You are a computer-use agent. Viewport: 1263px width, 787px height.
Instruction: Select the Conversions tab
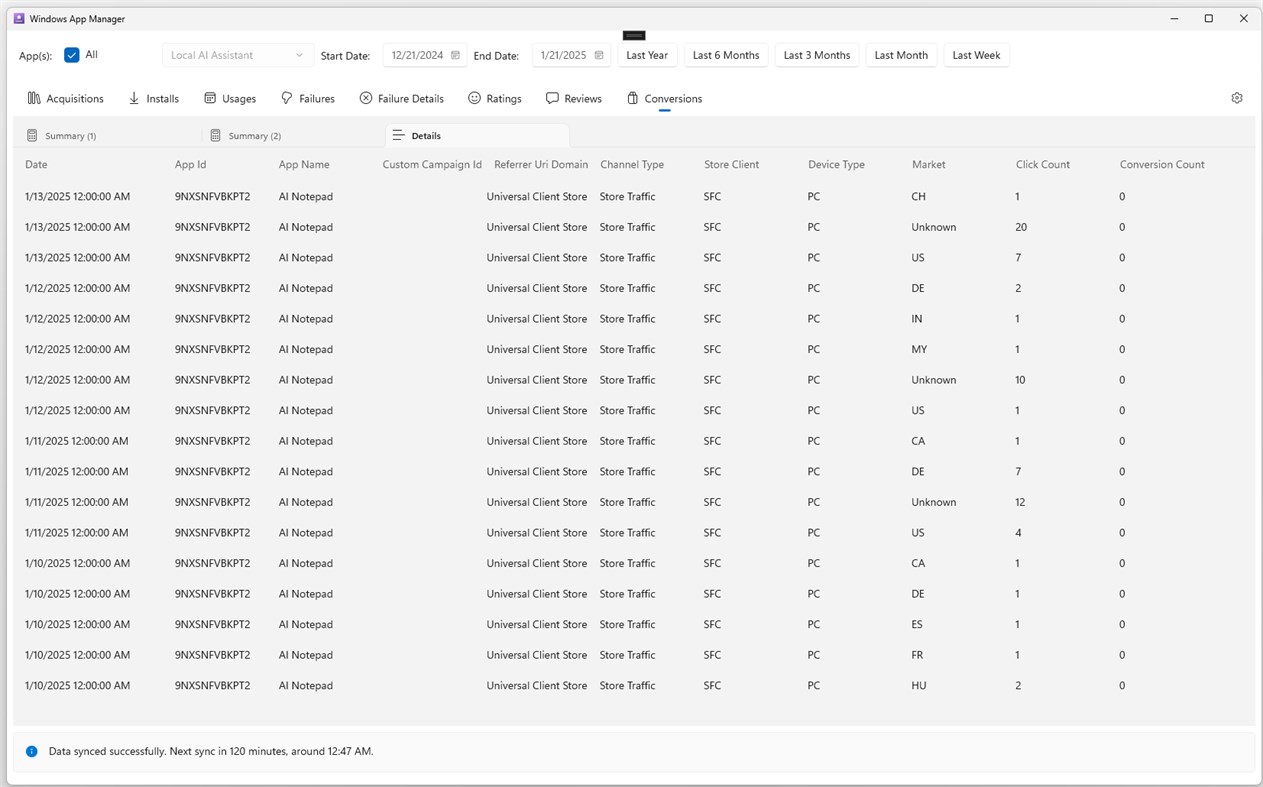[x=665, y=98]
